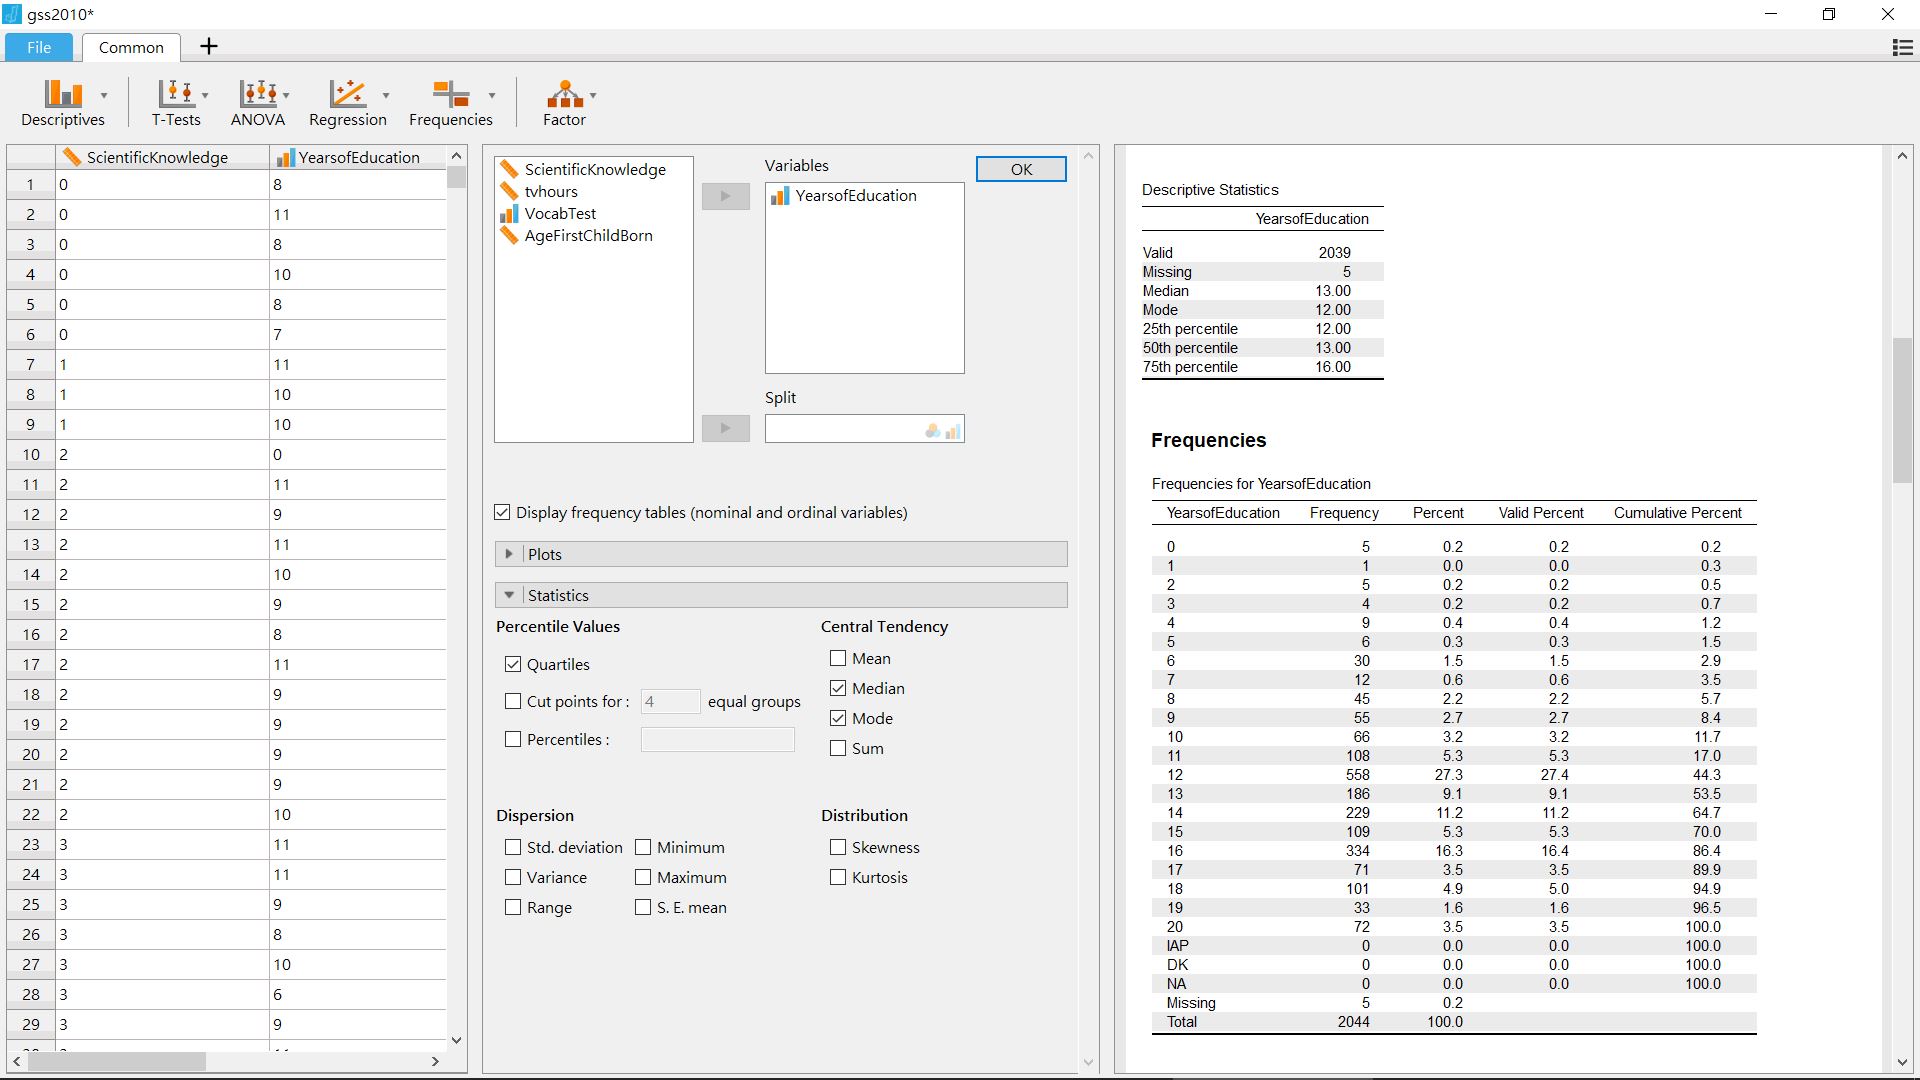This screenshot has height=1080, width=1920.
Task: Click OK to close analysis options
Action: [1021, 169]
